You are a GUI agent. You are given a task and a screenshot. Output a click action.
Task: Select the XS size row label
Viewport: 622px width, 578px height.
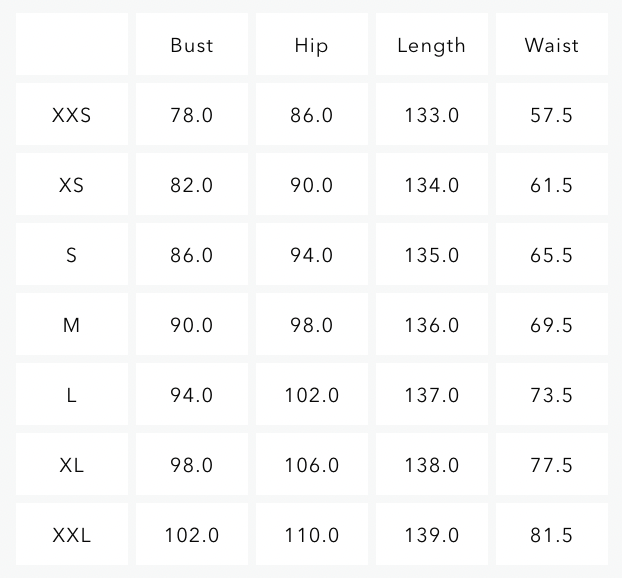72,185
